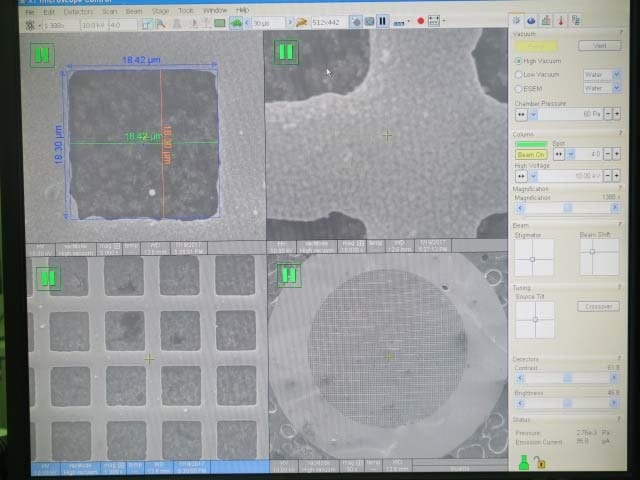Viewport: 640px width, 480px height.
Task: Click the Chamber Pressure minus button
Action: [x=608, y=114]
